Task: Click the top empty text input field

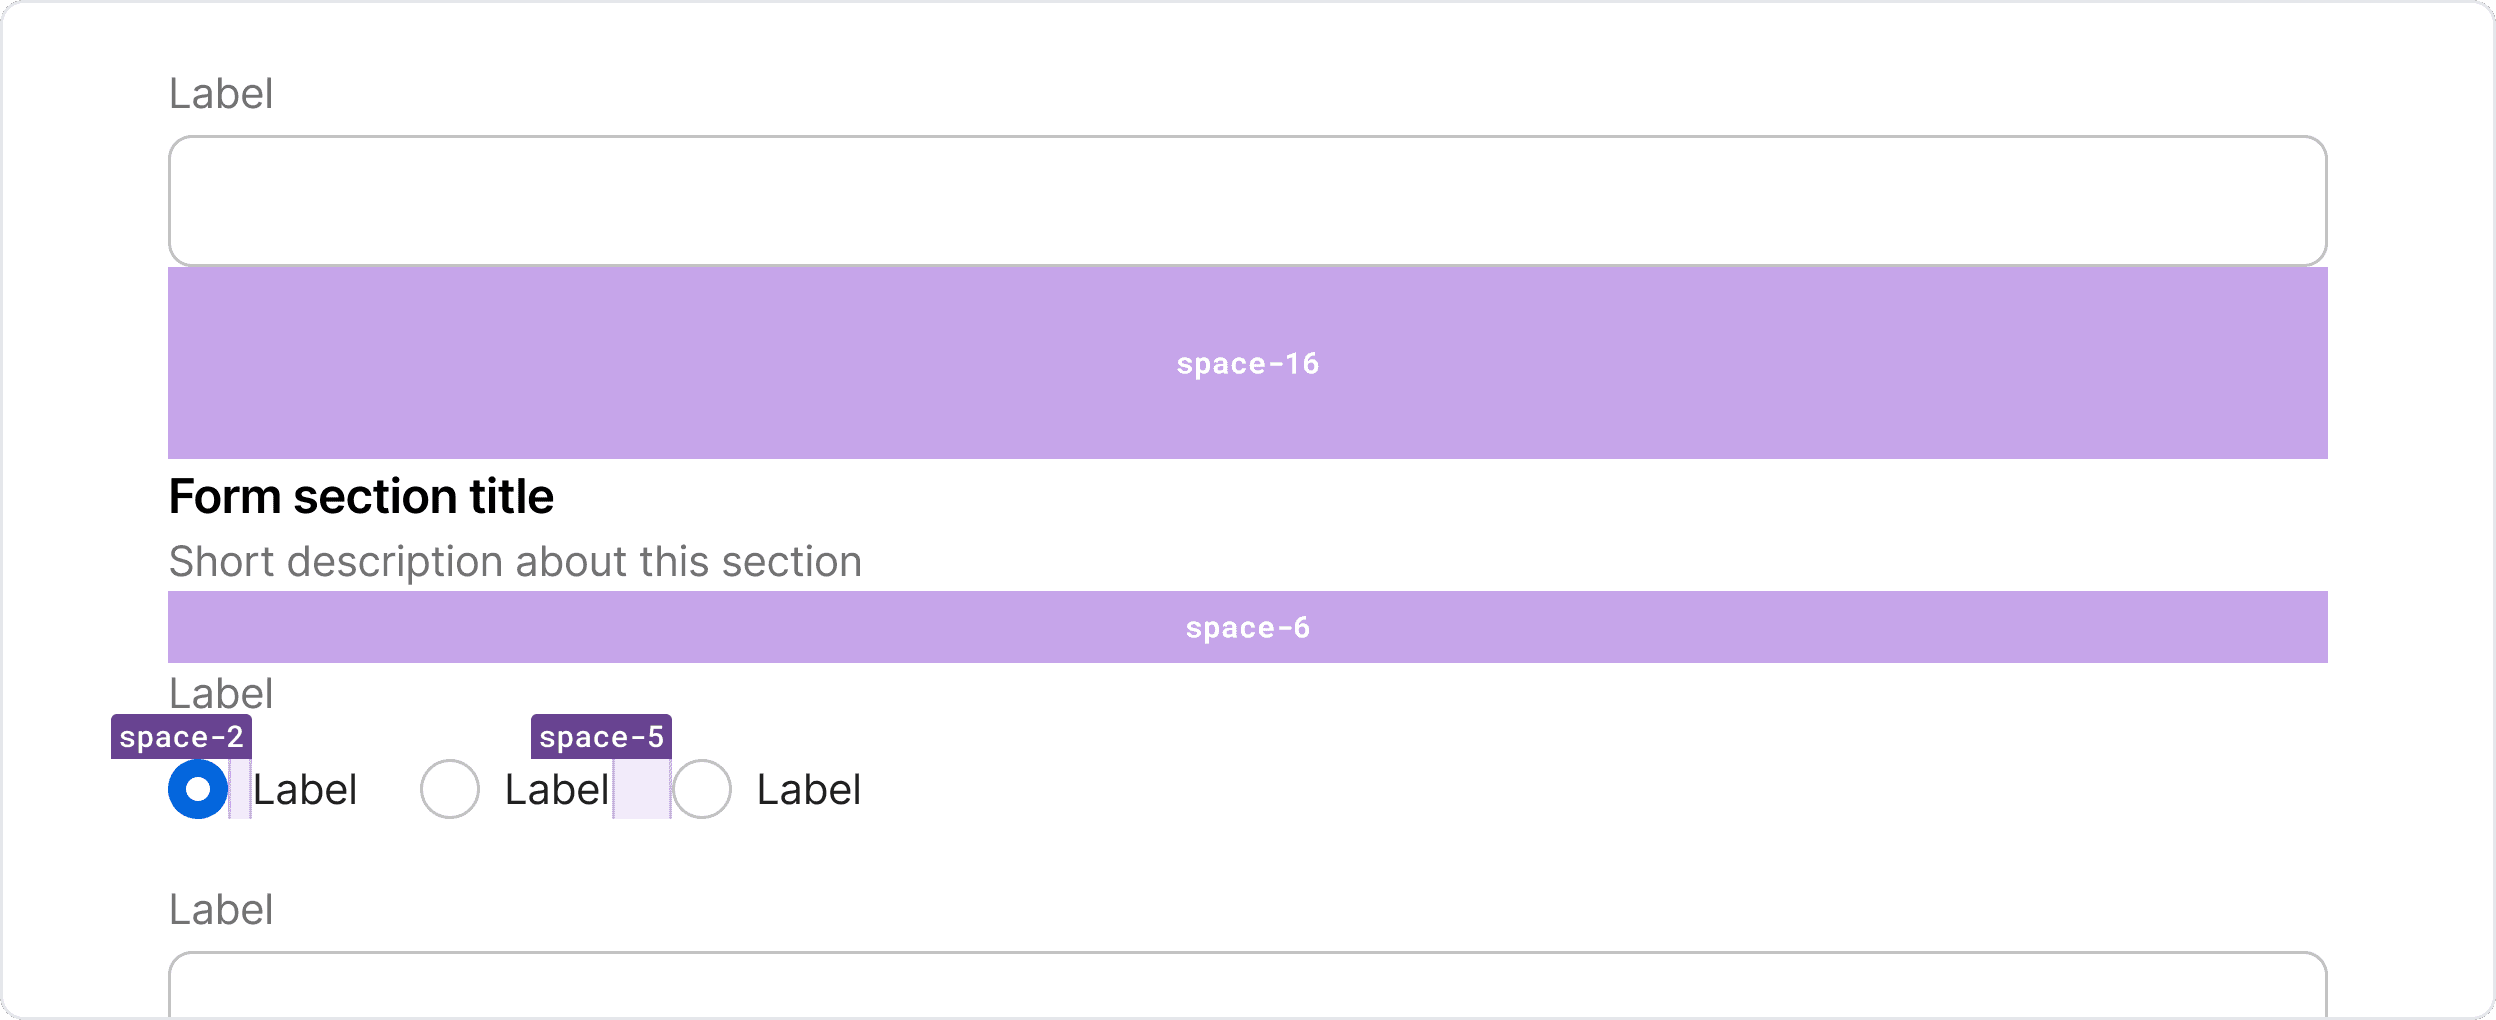Action: click(x=1247, y=201)
